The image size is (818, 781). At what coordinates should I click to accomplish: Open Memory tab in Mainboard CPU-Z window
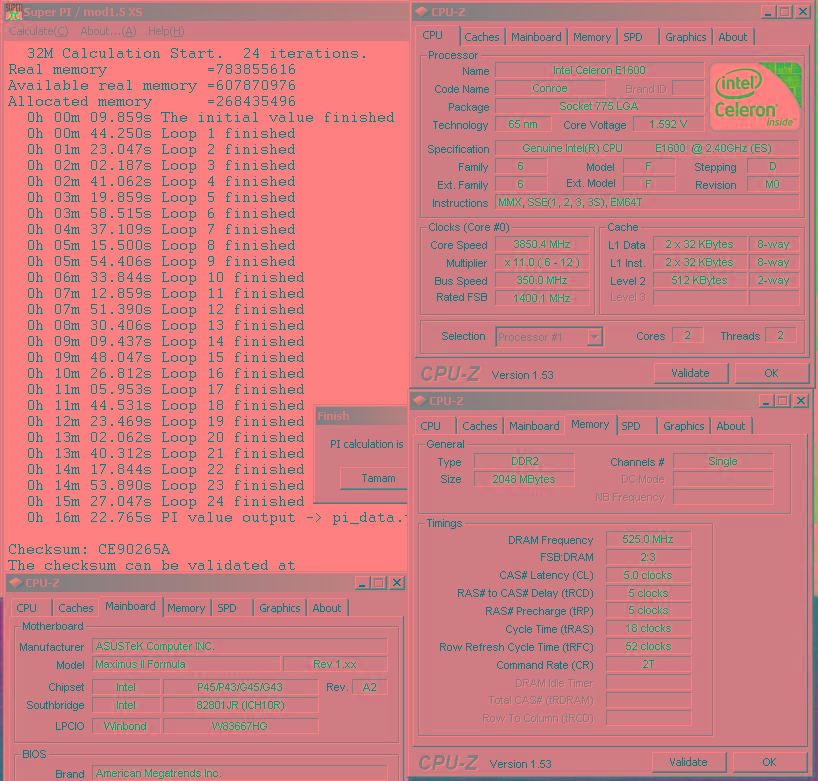186,608
